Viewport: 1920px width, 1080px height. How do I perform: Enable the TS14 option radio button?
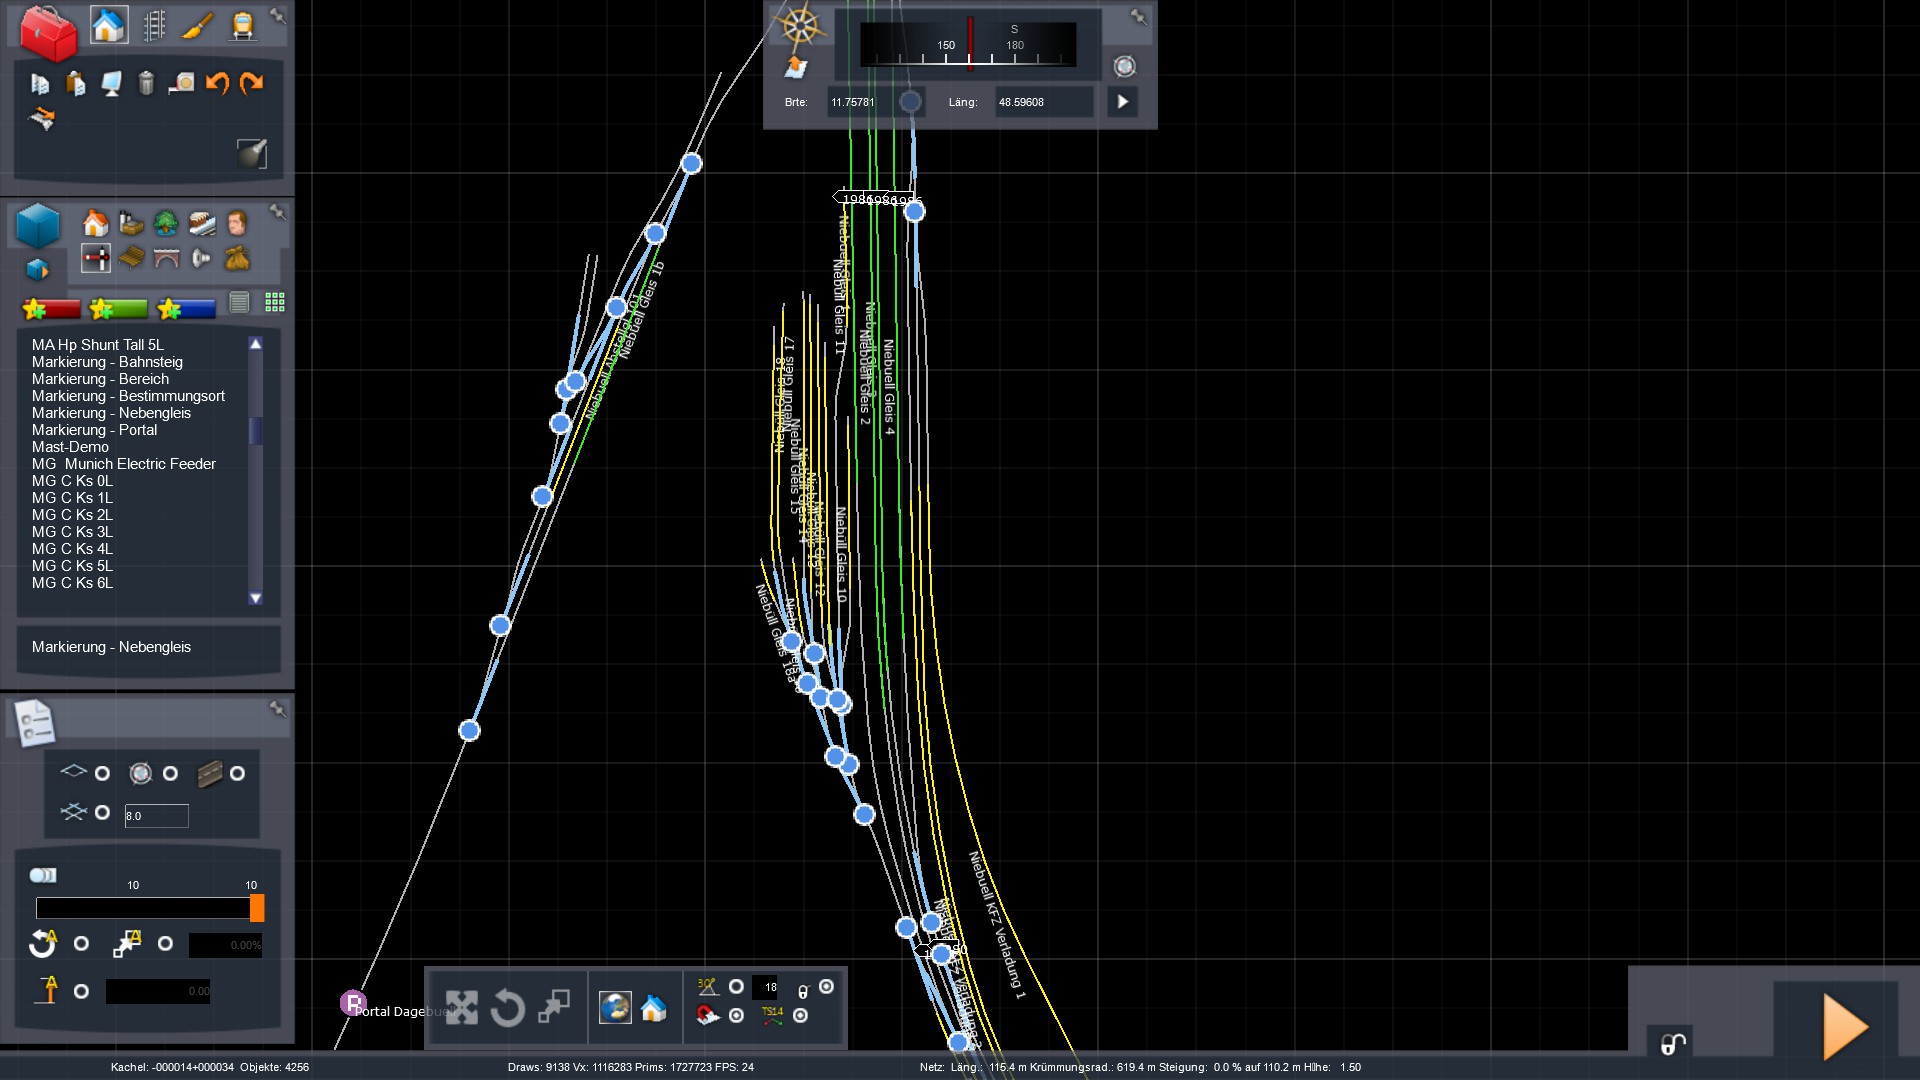point(800,1015)
